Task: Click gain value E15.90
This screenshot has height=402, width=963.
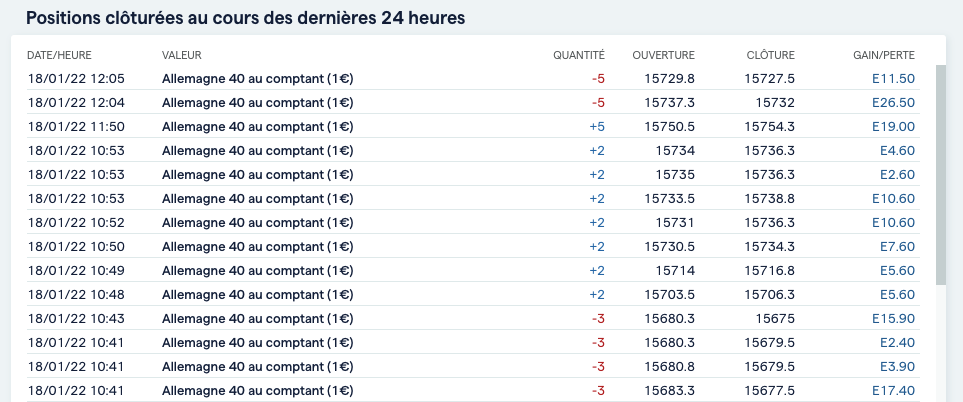Action: point(893,318)
